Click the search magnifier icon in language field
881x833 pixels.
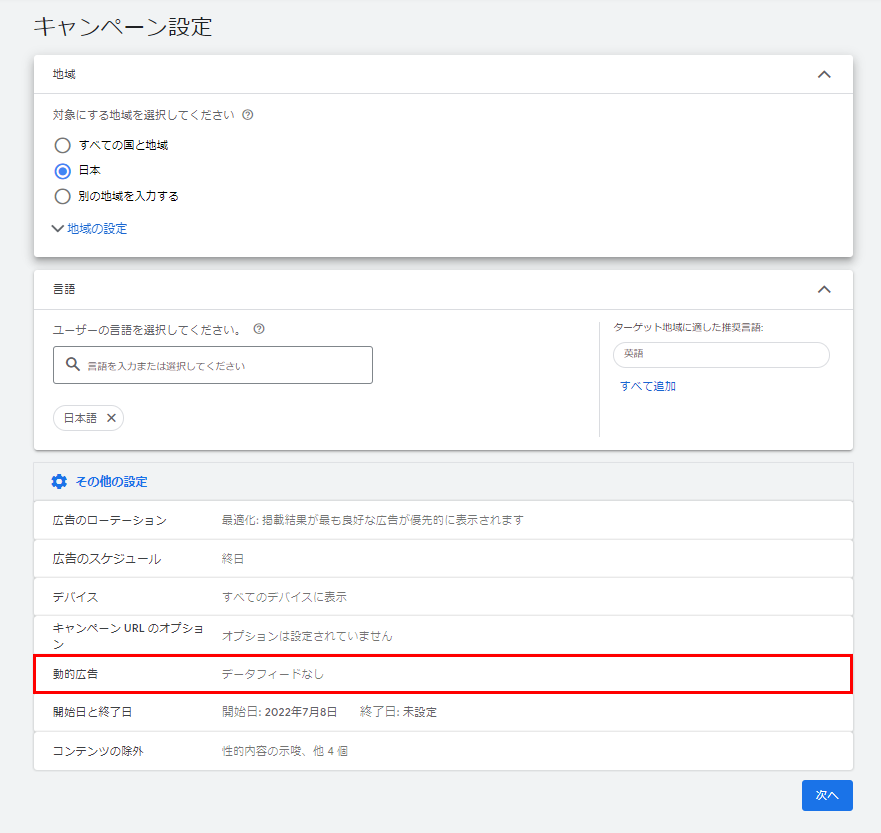tap(73, 365)
